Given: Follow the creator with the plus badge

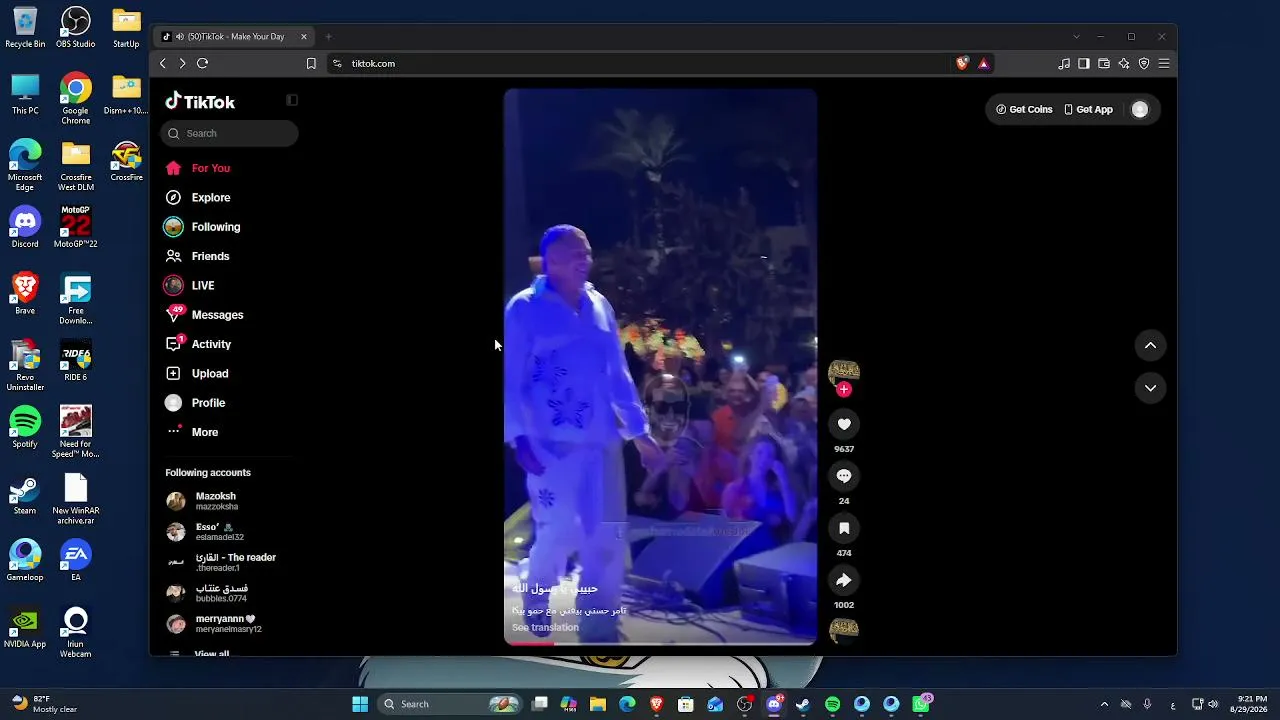Looking at the screenshot, I should point(844,390).
